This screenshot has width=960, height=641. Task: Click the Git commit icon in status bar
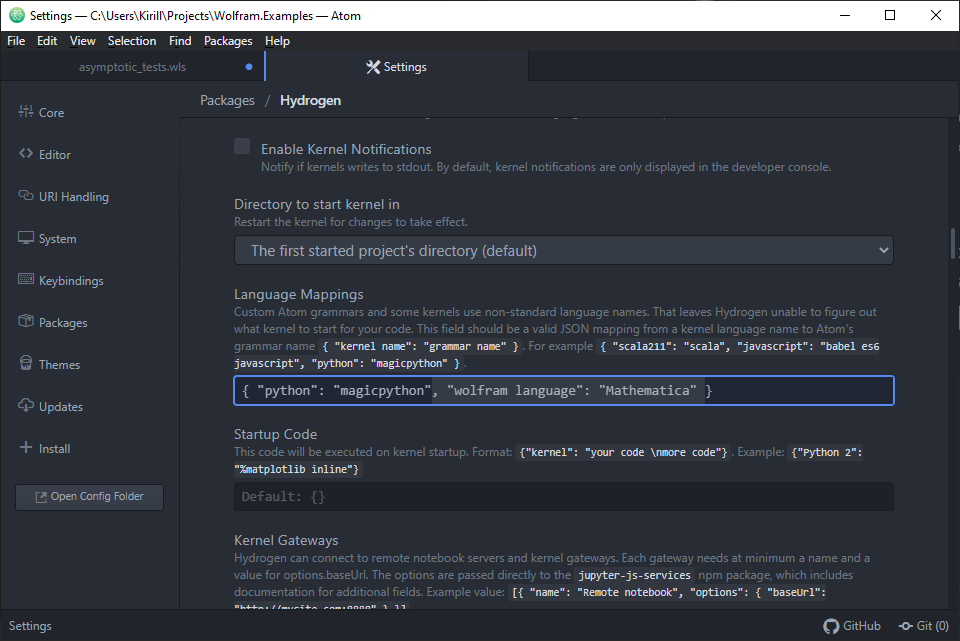pos(906,626)
